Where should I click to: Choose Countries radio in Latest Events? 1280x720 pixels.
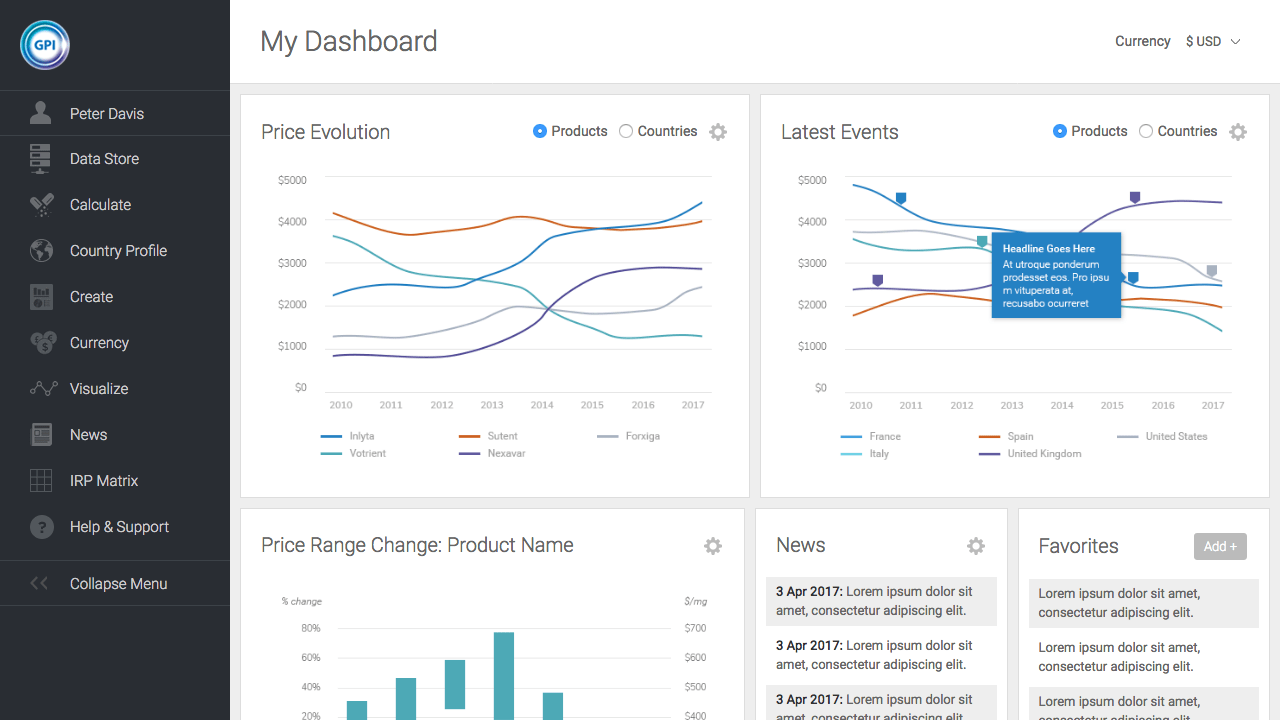[x=1146, y=131]
